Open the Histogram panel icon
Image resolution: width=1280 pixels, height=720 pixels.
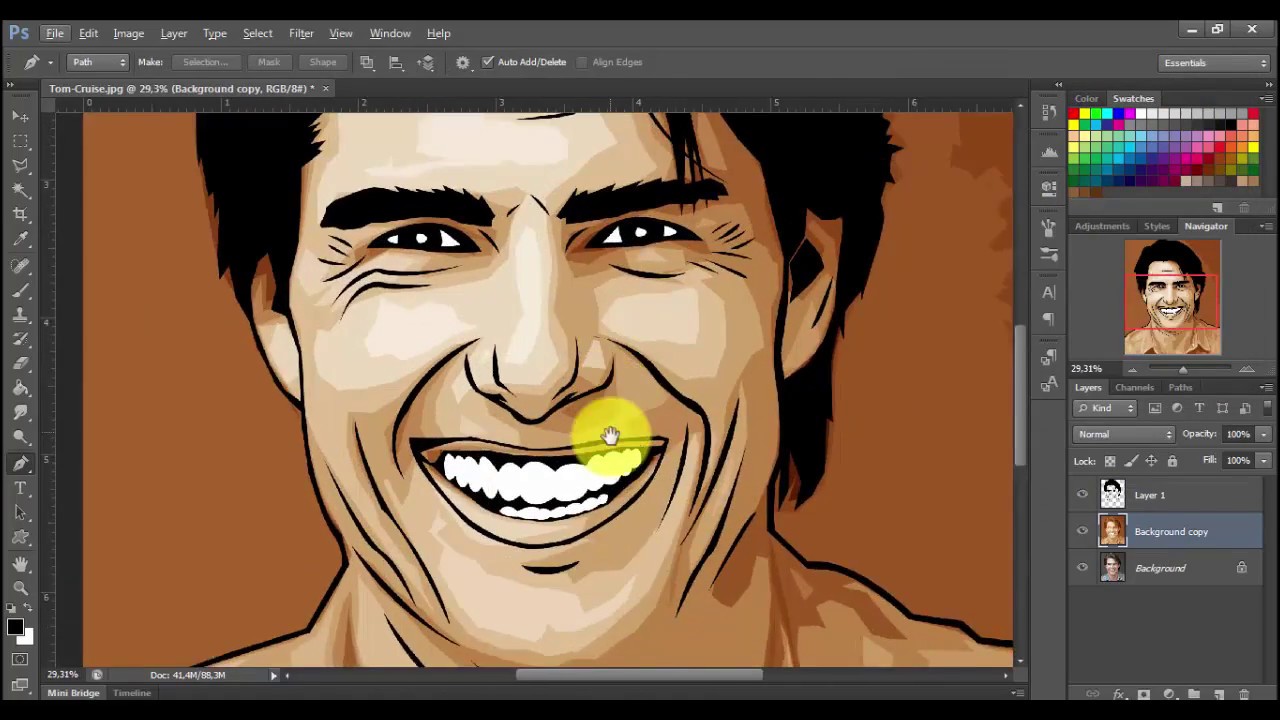[1049, 152]
